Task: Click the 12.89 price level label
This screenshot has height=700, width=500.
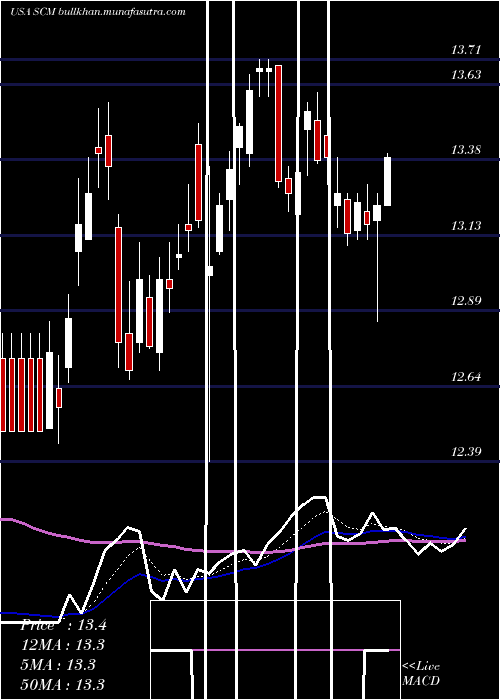Action: pyautogui.click(x=466, y=300)
